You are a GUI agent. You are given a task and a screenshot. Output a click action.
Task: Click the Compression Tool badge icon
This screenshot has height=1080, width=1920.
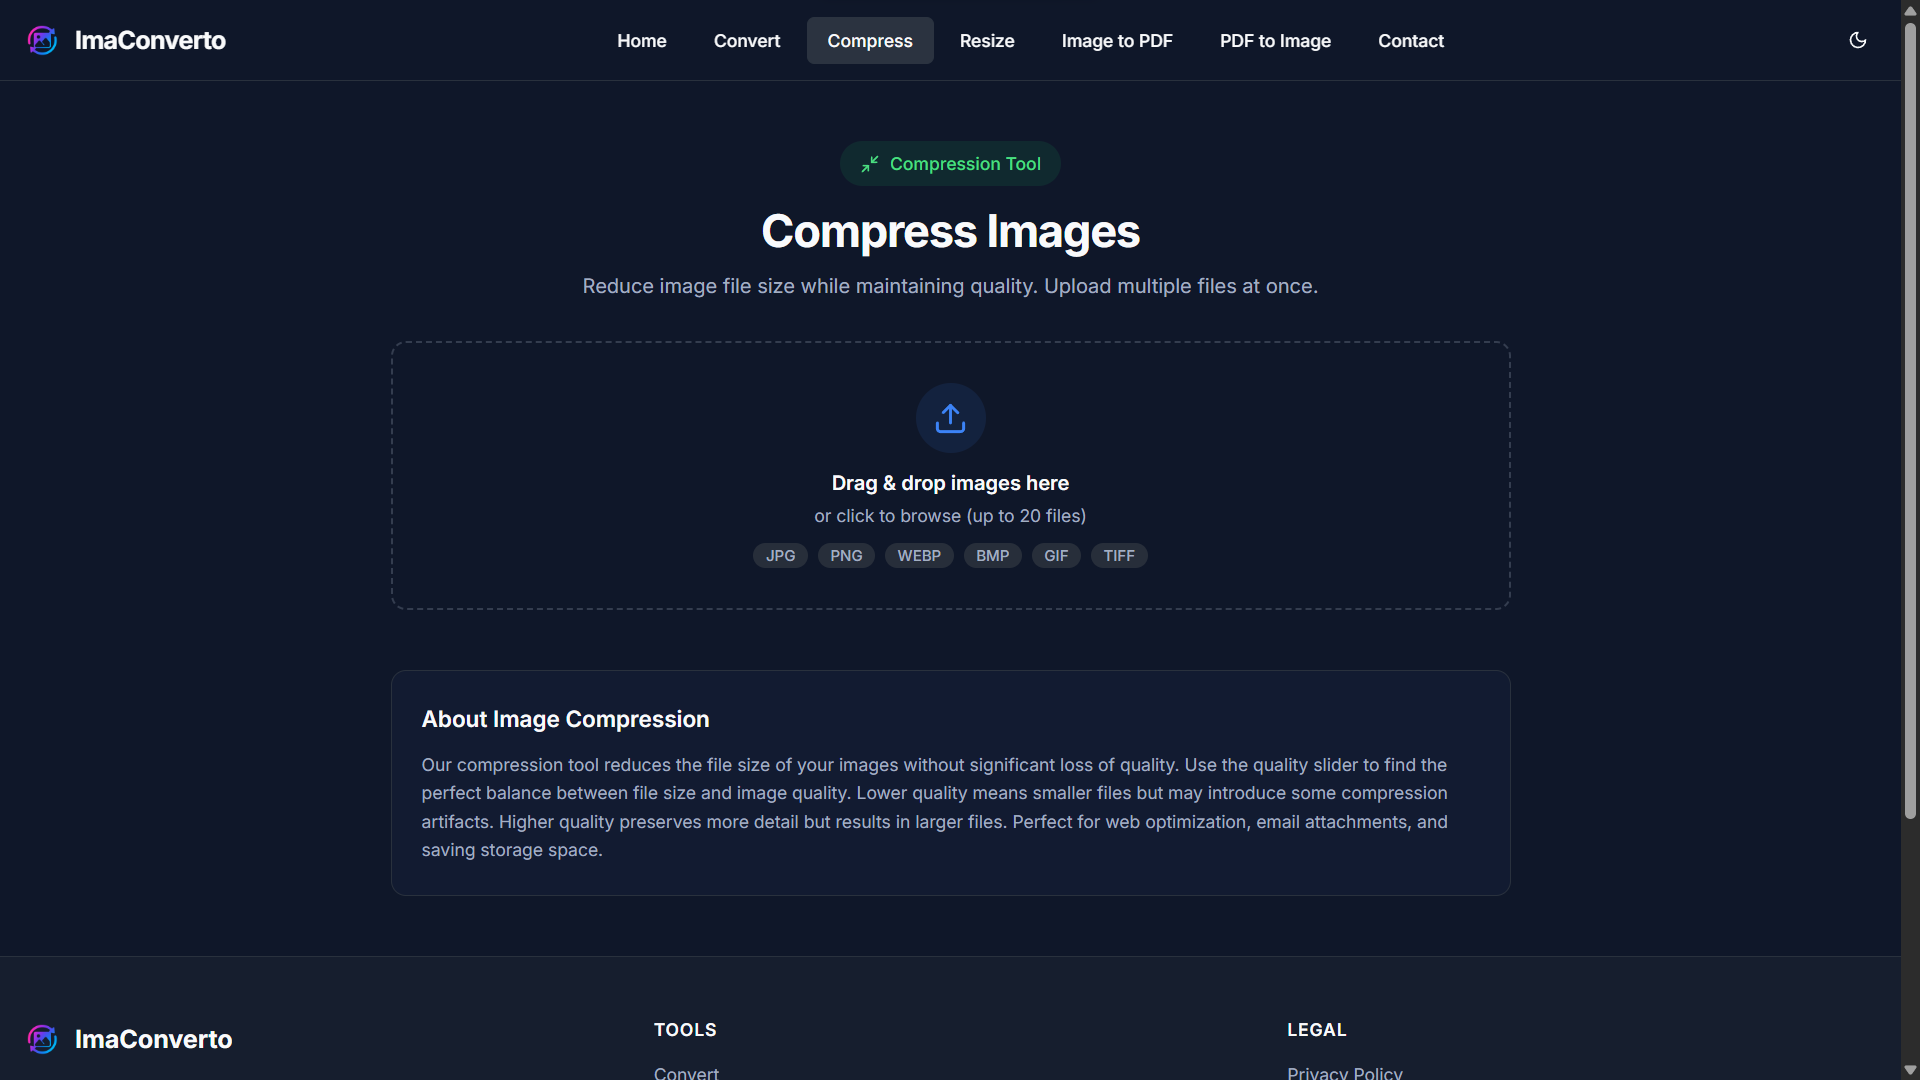click(869, 163)
